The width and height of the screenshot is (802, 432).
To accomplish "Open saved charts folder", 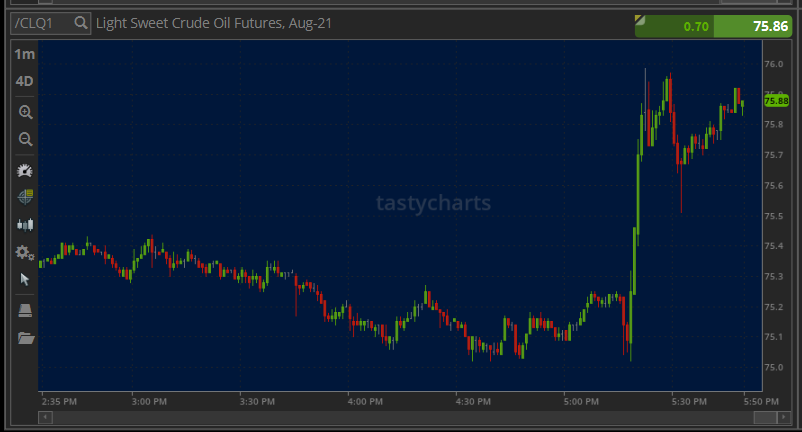I will [25, 338].
